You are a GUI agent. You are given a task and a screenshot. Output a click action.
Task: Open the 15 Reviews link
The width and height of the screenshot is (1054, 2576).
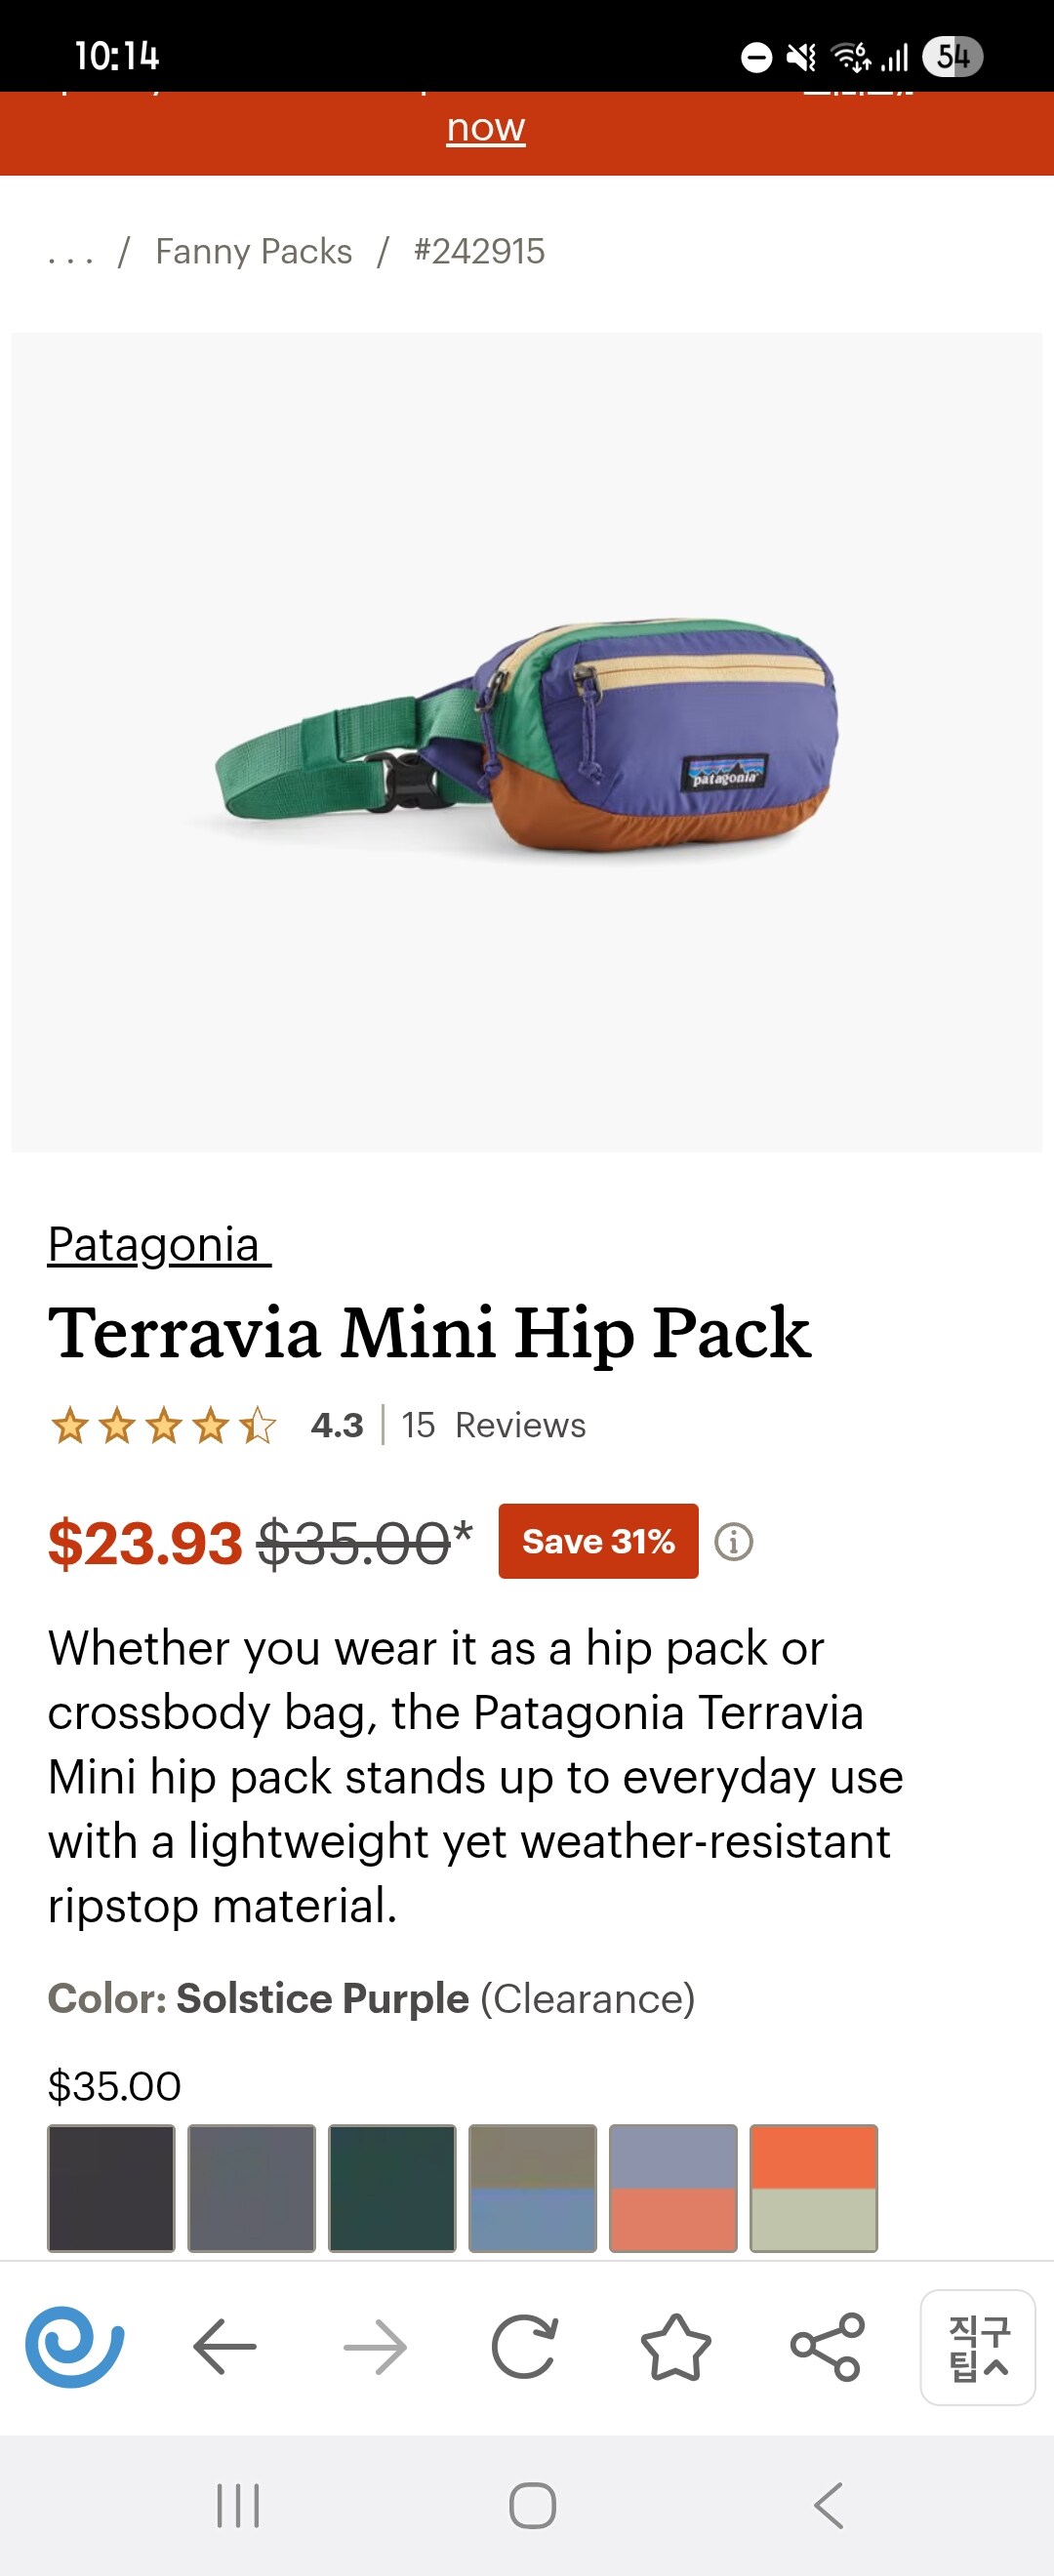(494, 1425)
